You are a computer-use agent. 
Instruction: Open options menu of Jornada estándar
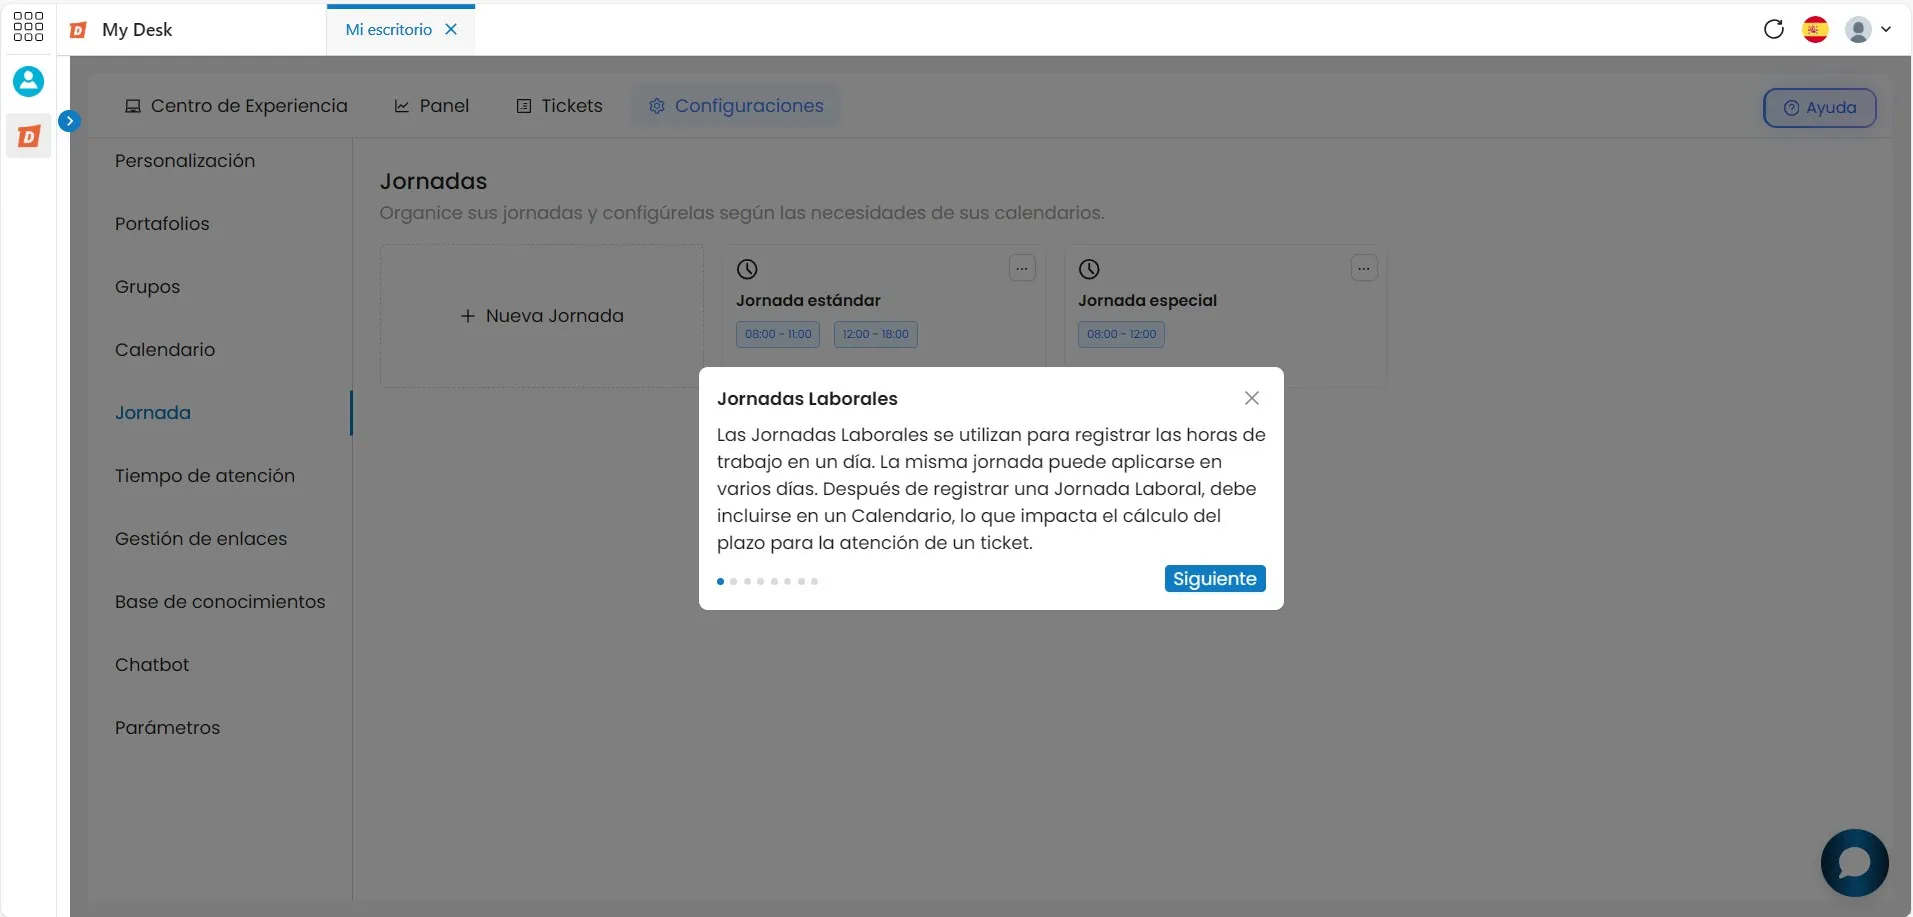pyautogui.click(x=1022, y=268)
